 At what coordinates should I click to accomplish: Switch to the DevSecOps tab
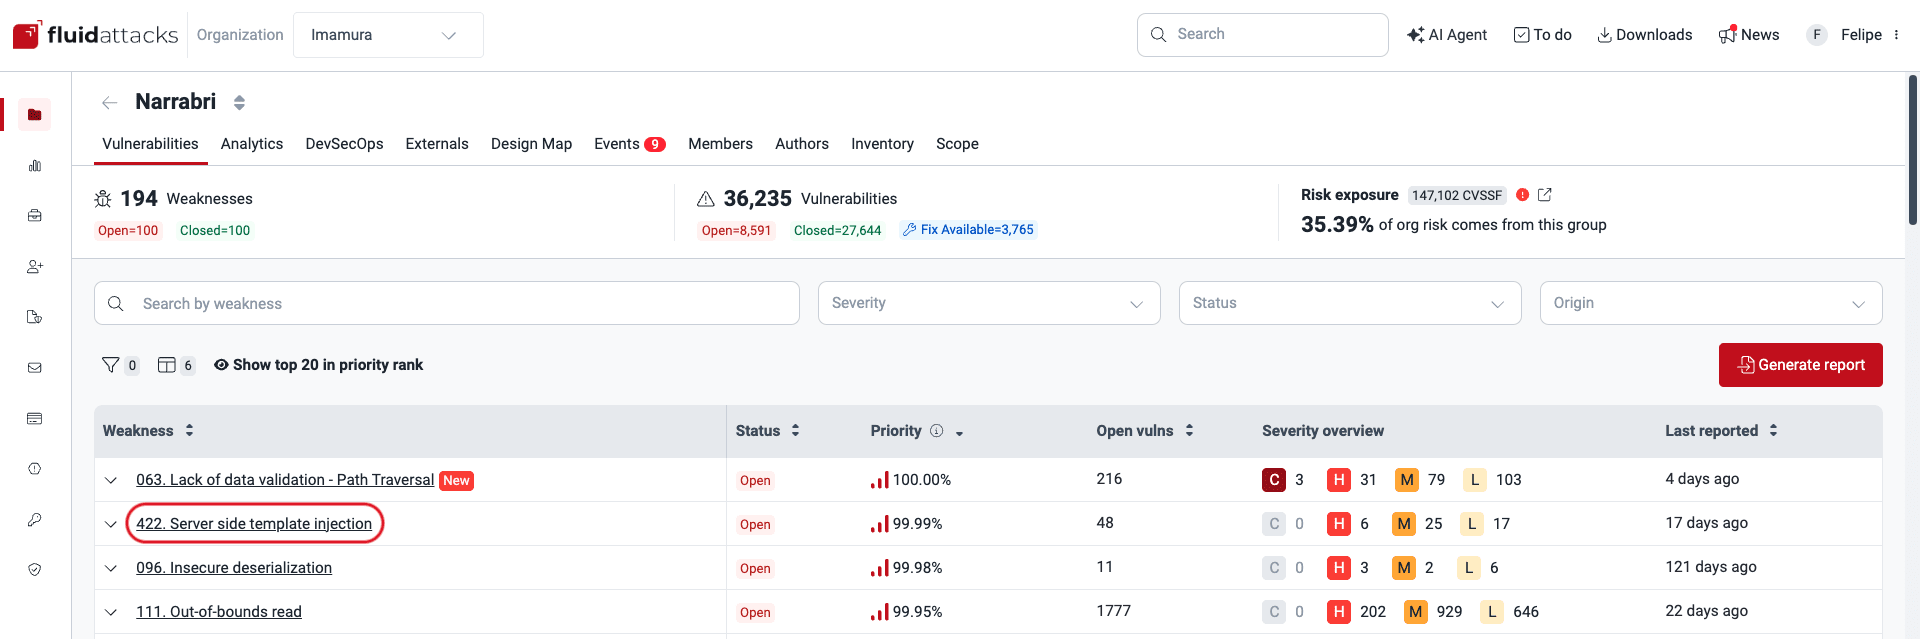pos(344,144)
